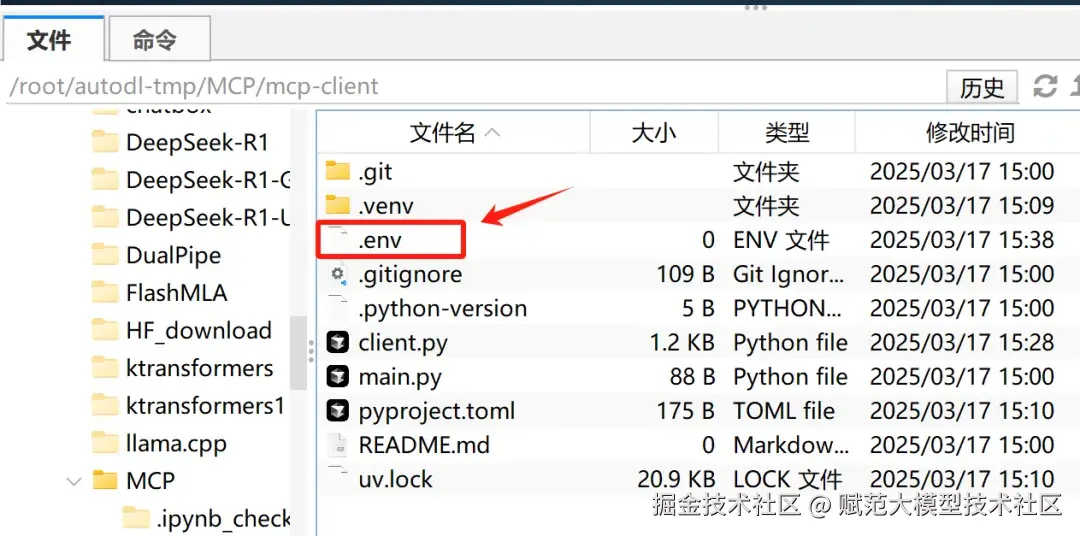Click the .venv folder icon
The width and height of the screenshot is (1080, 536).
(338, 206)
